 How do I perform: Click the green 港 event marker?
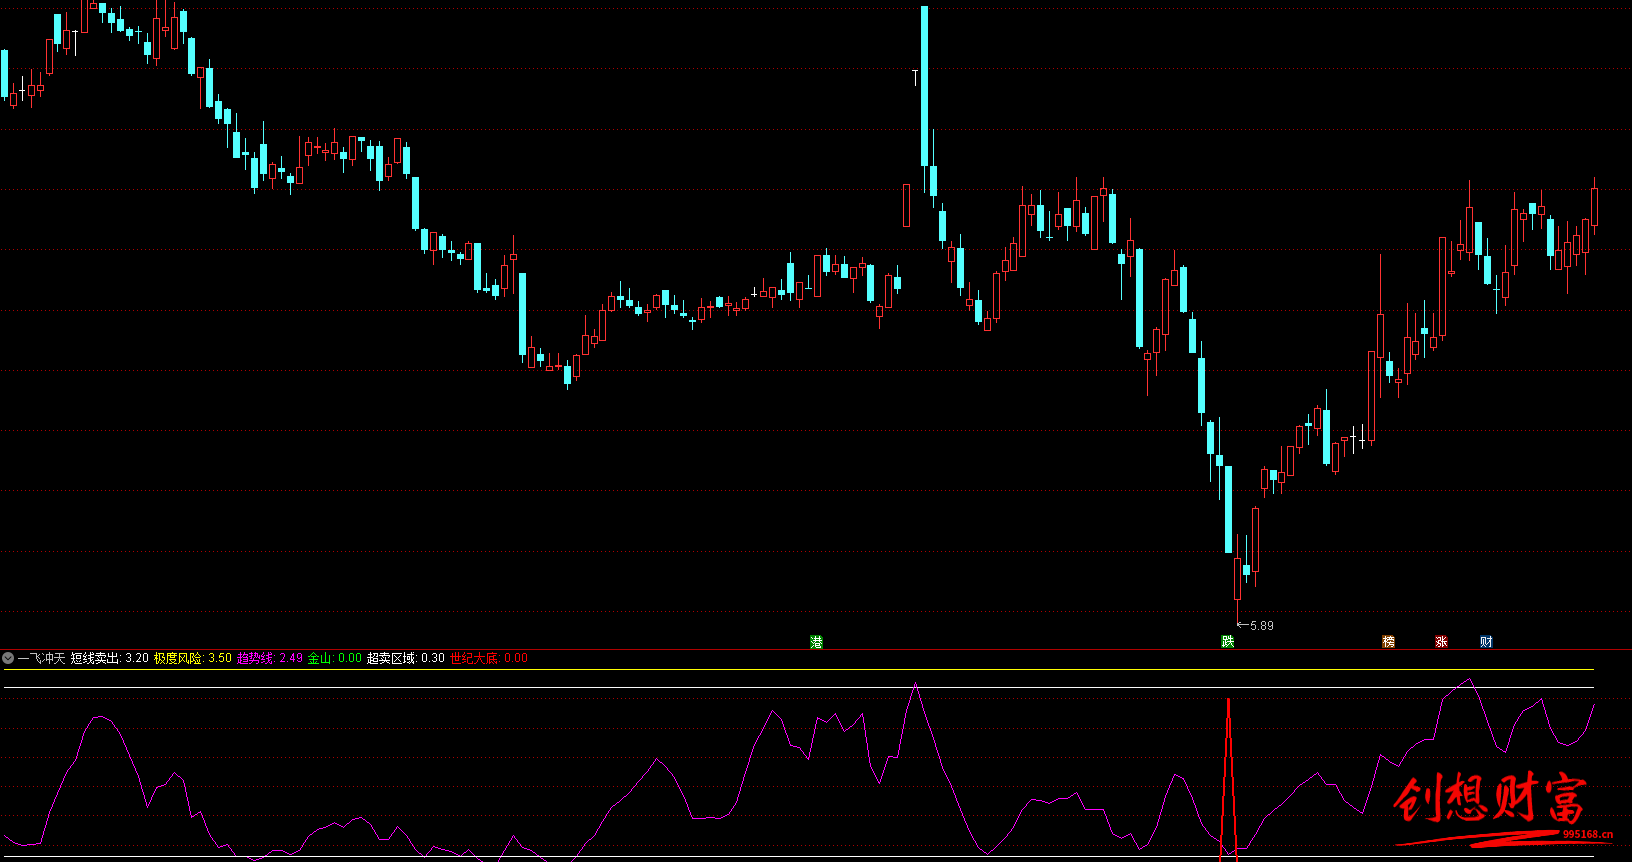coord(816,642)
